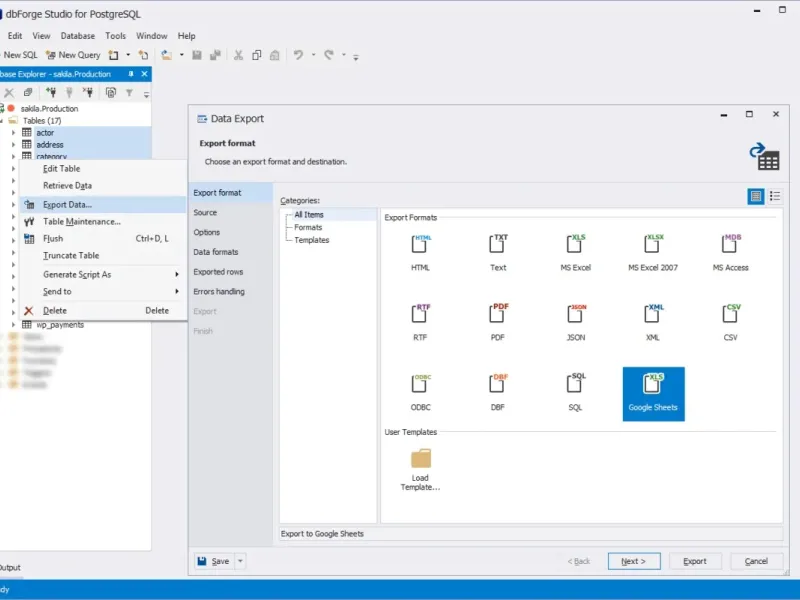The height and width of the screenshot is (600, 800).
Task: Click the Cut scissors toolbar icon
Action: coord(238,55)
